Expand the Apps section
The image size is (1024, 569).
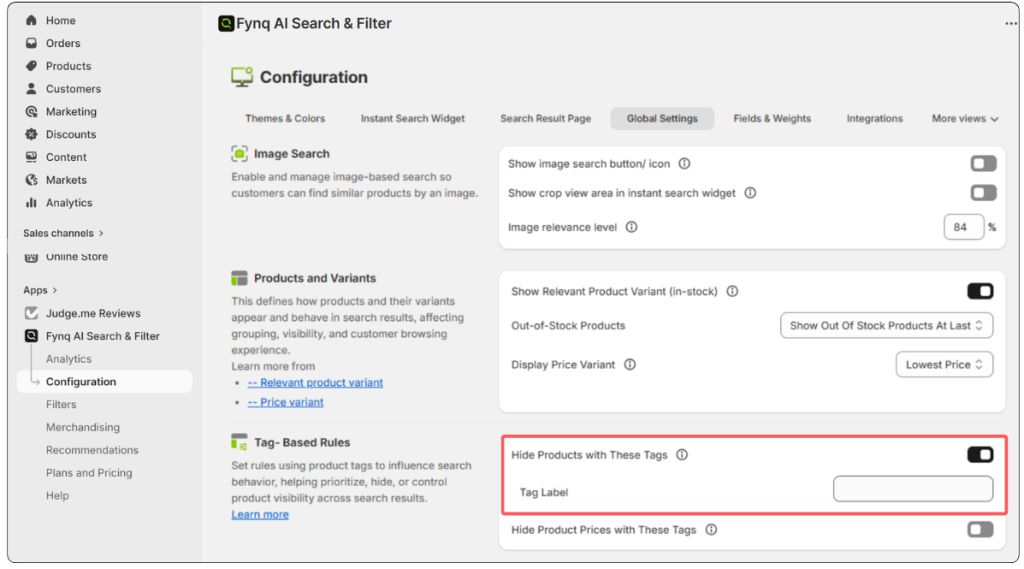coord(40,290)
